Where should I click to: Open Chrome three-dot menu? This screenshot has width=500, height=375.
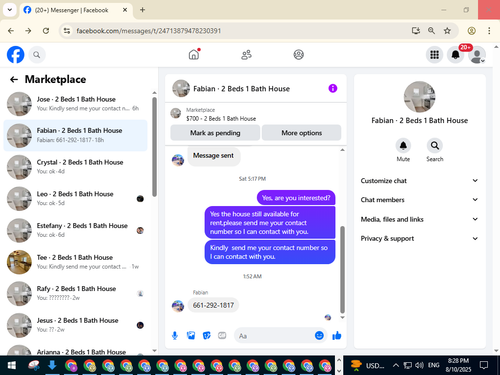pos(489,31)
